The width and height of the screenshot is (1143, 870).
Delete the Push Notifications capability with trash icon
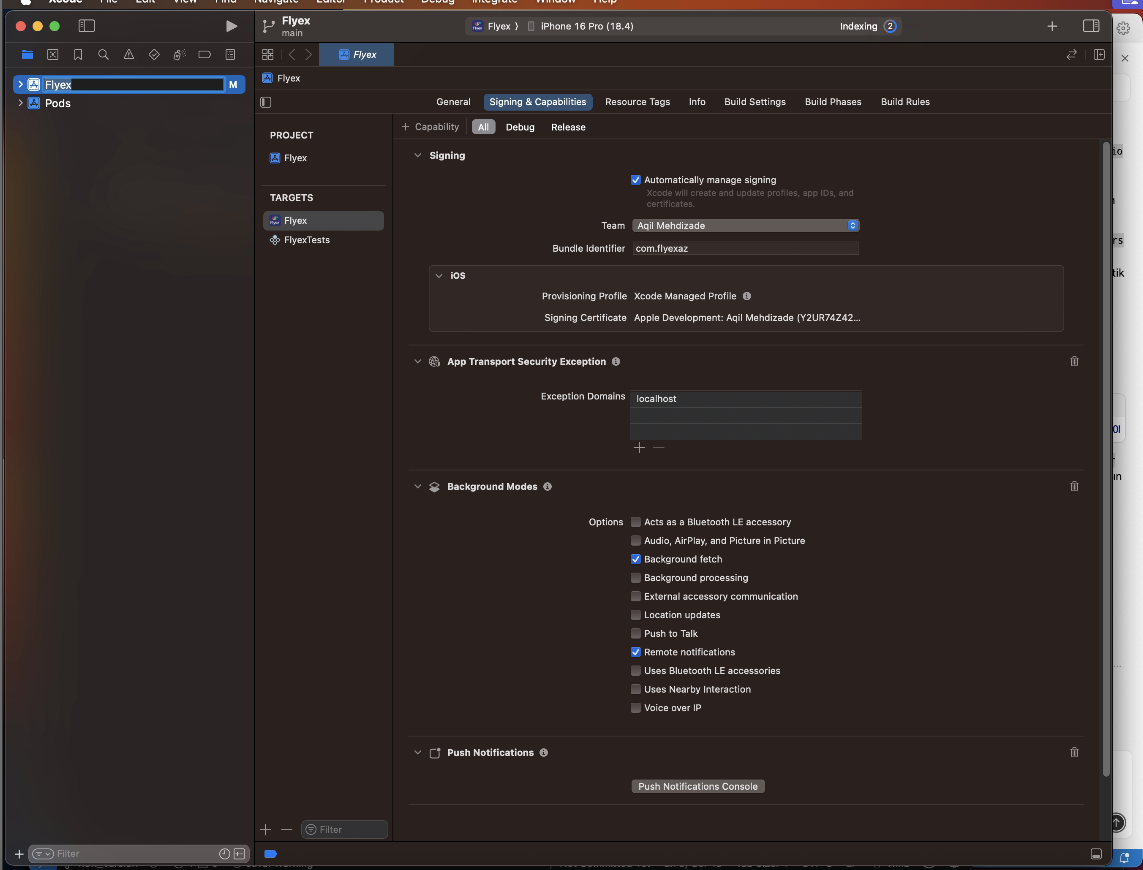(1074, 753)
